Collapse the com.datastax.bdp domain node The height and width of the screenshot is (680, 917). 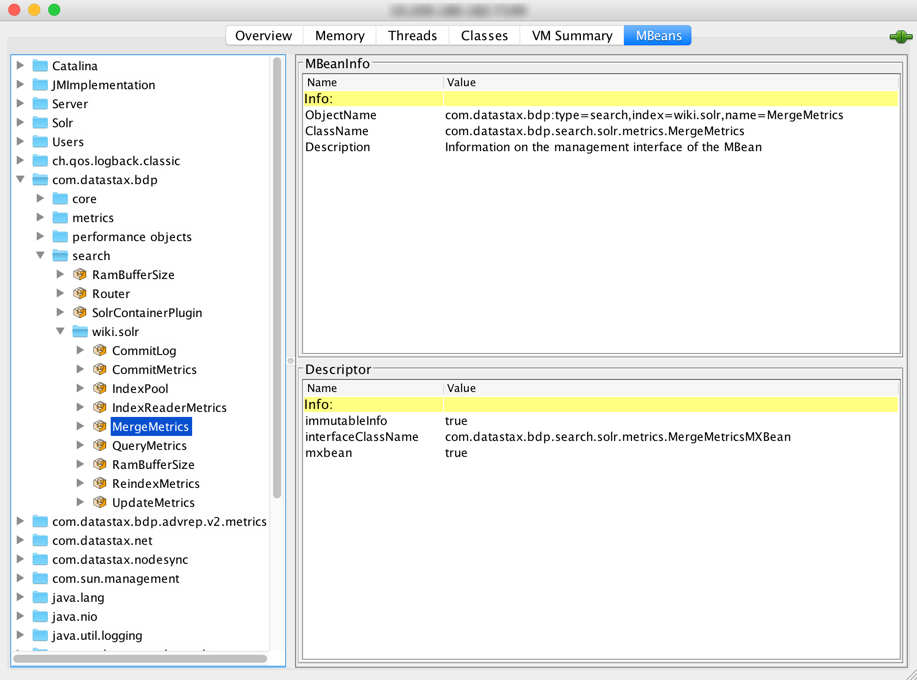pos(21,180)
